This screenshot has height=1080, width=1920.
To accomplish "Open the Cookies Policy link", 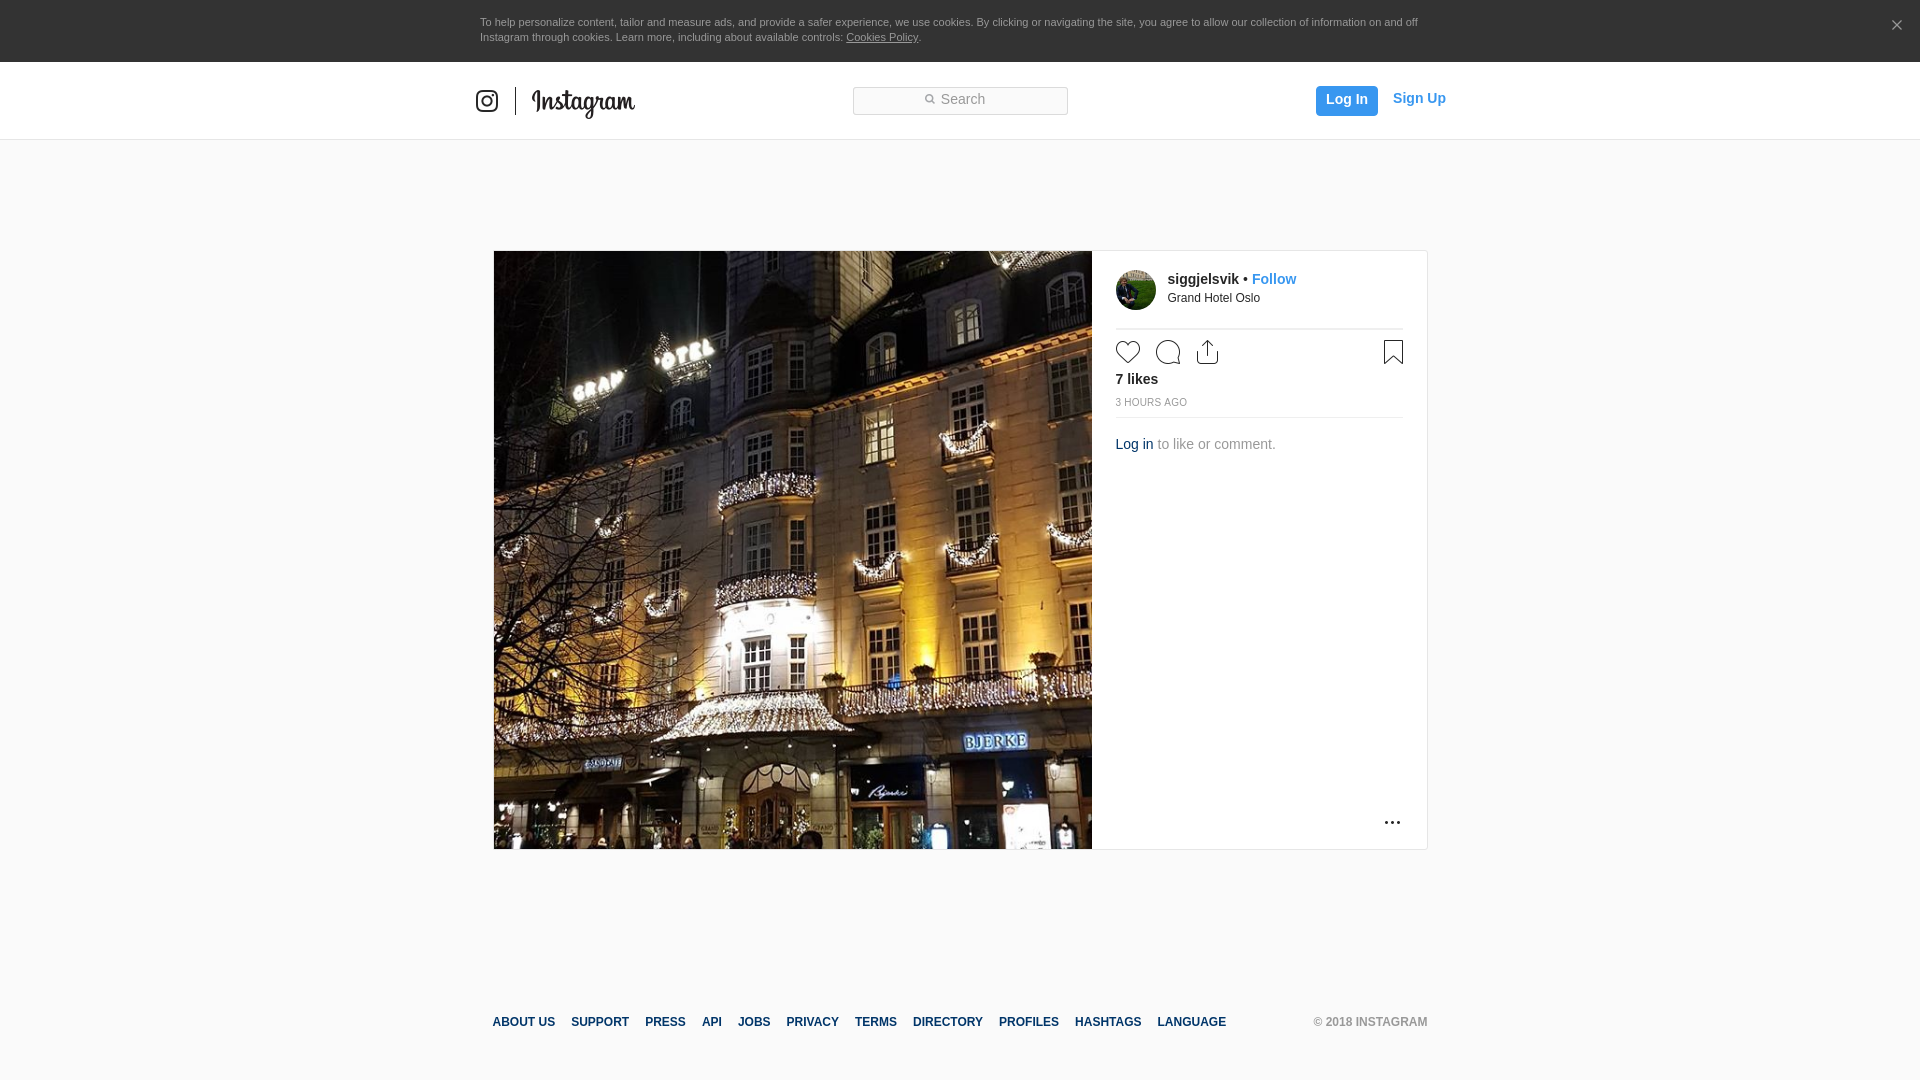I will tap(881, 37).
